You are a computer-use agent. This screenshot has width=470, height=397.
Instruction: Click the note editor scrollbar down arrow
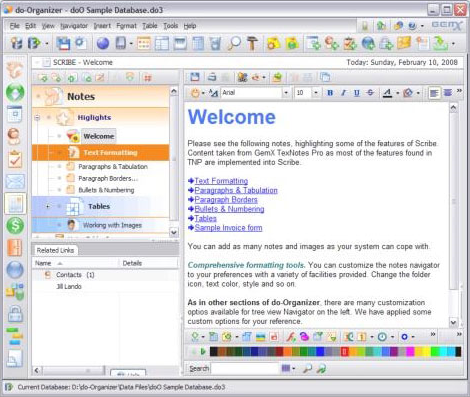pyautogui.click(x=453, y=322)
